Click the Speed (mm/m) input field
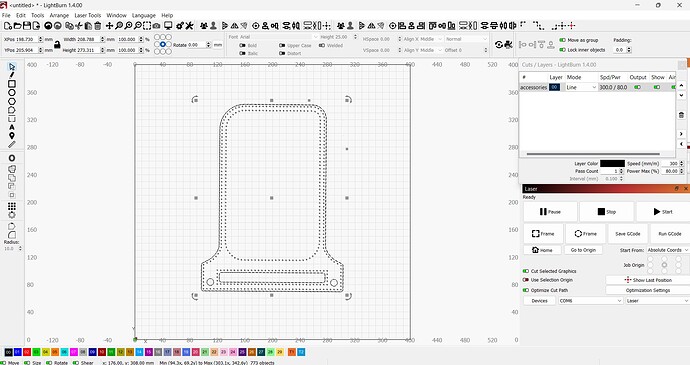 [x=670, y=163]
